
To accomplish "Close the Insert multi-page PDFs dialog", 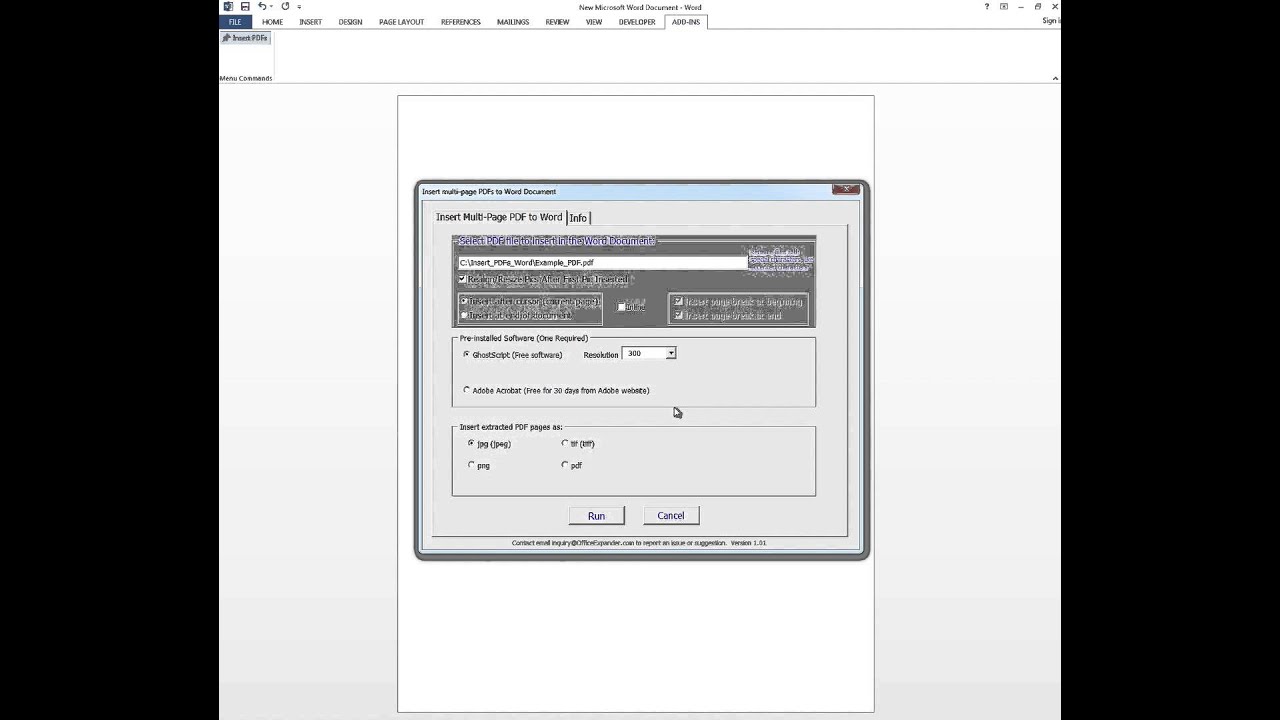I will 846,189.
